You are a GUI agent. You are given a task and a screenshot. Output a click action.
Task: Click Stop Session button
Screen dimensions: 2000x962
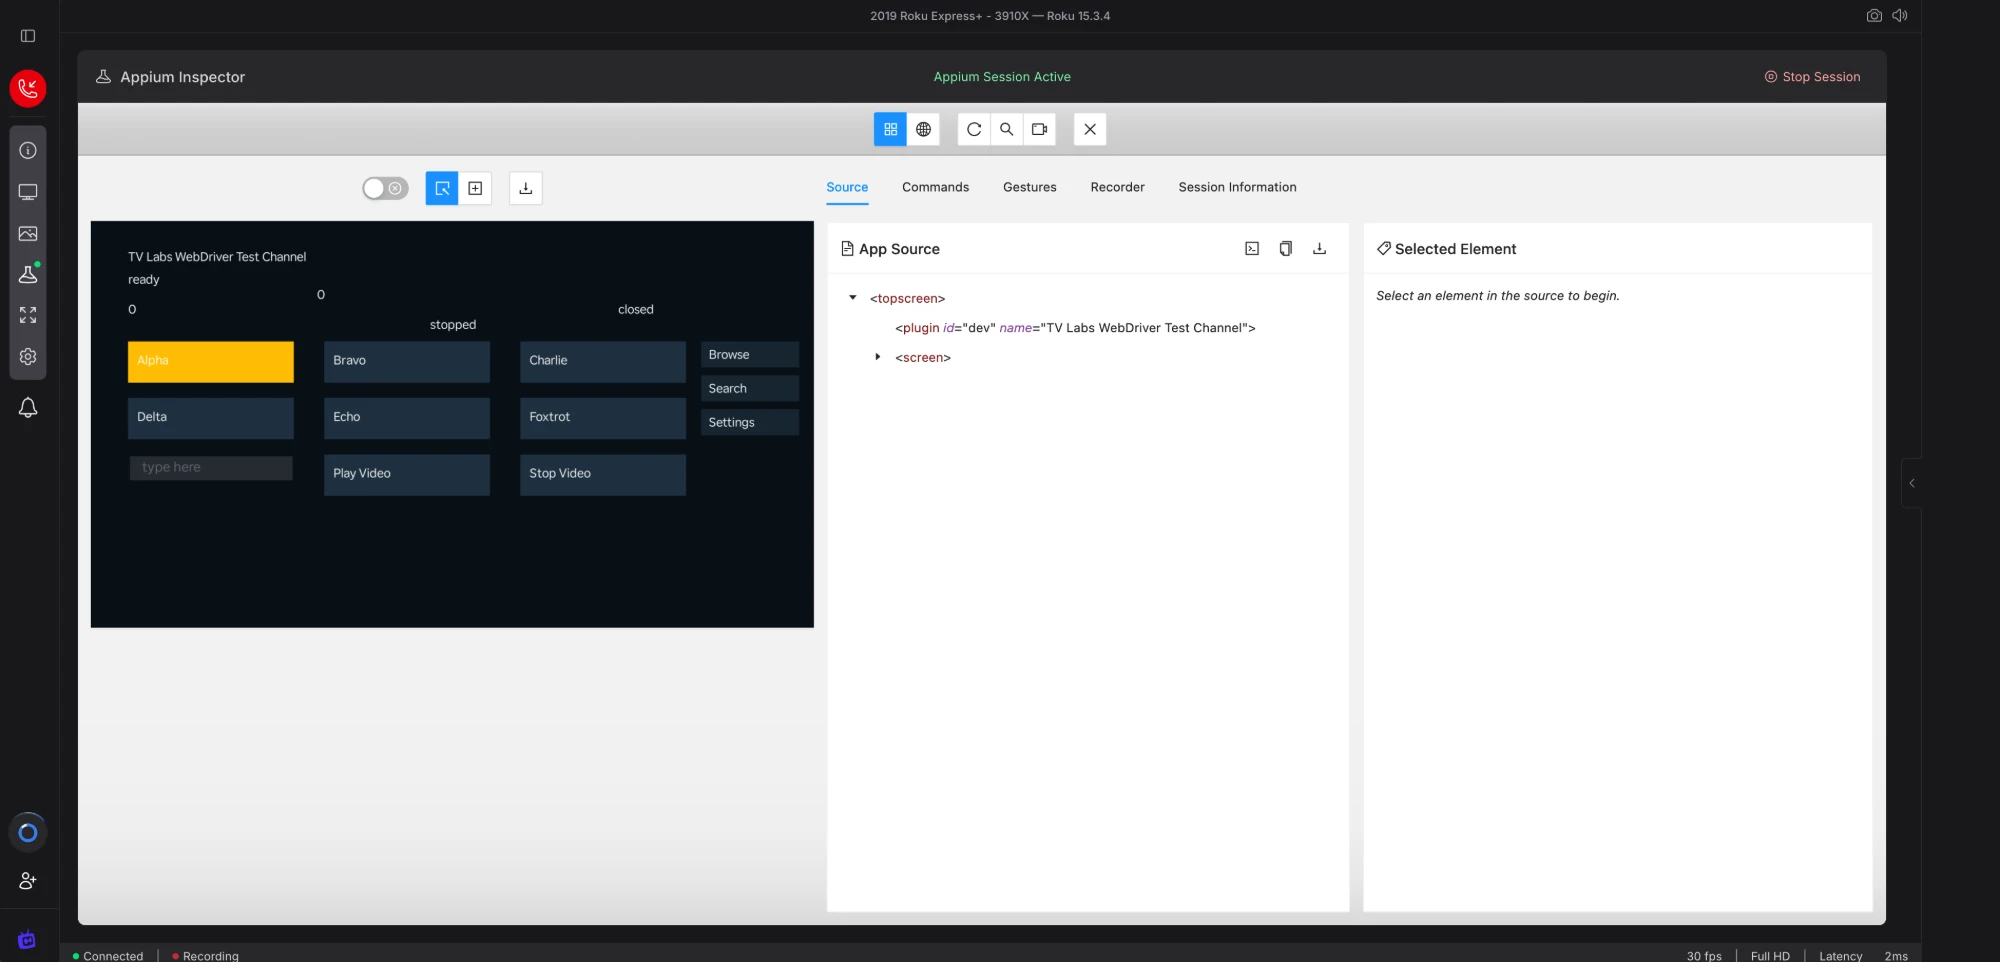click(1812, 77)
